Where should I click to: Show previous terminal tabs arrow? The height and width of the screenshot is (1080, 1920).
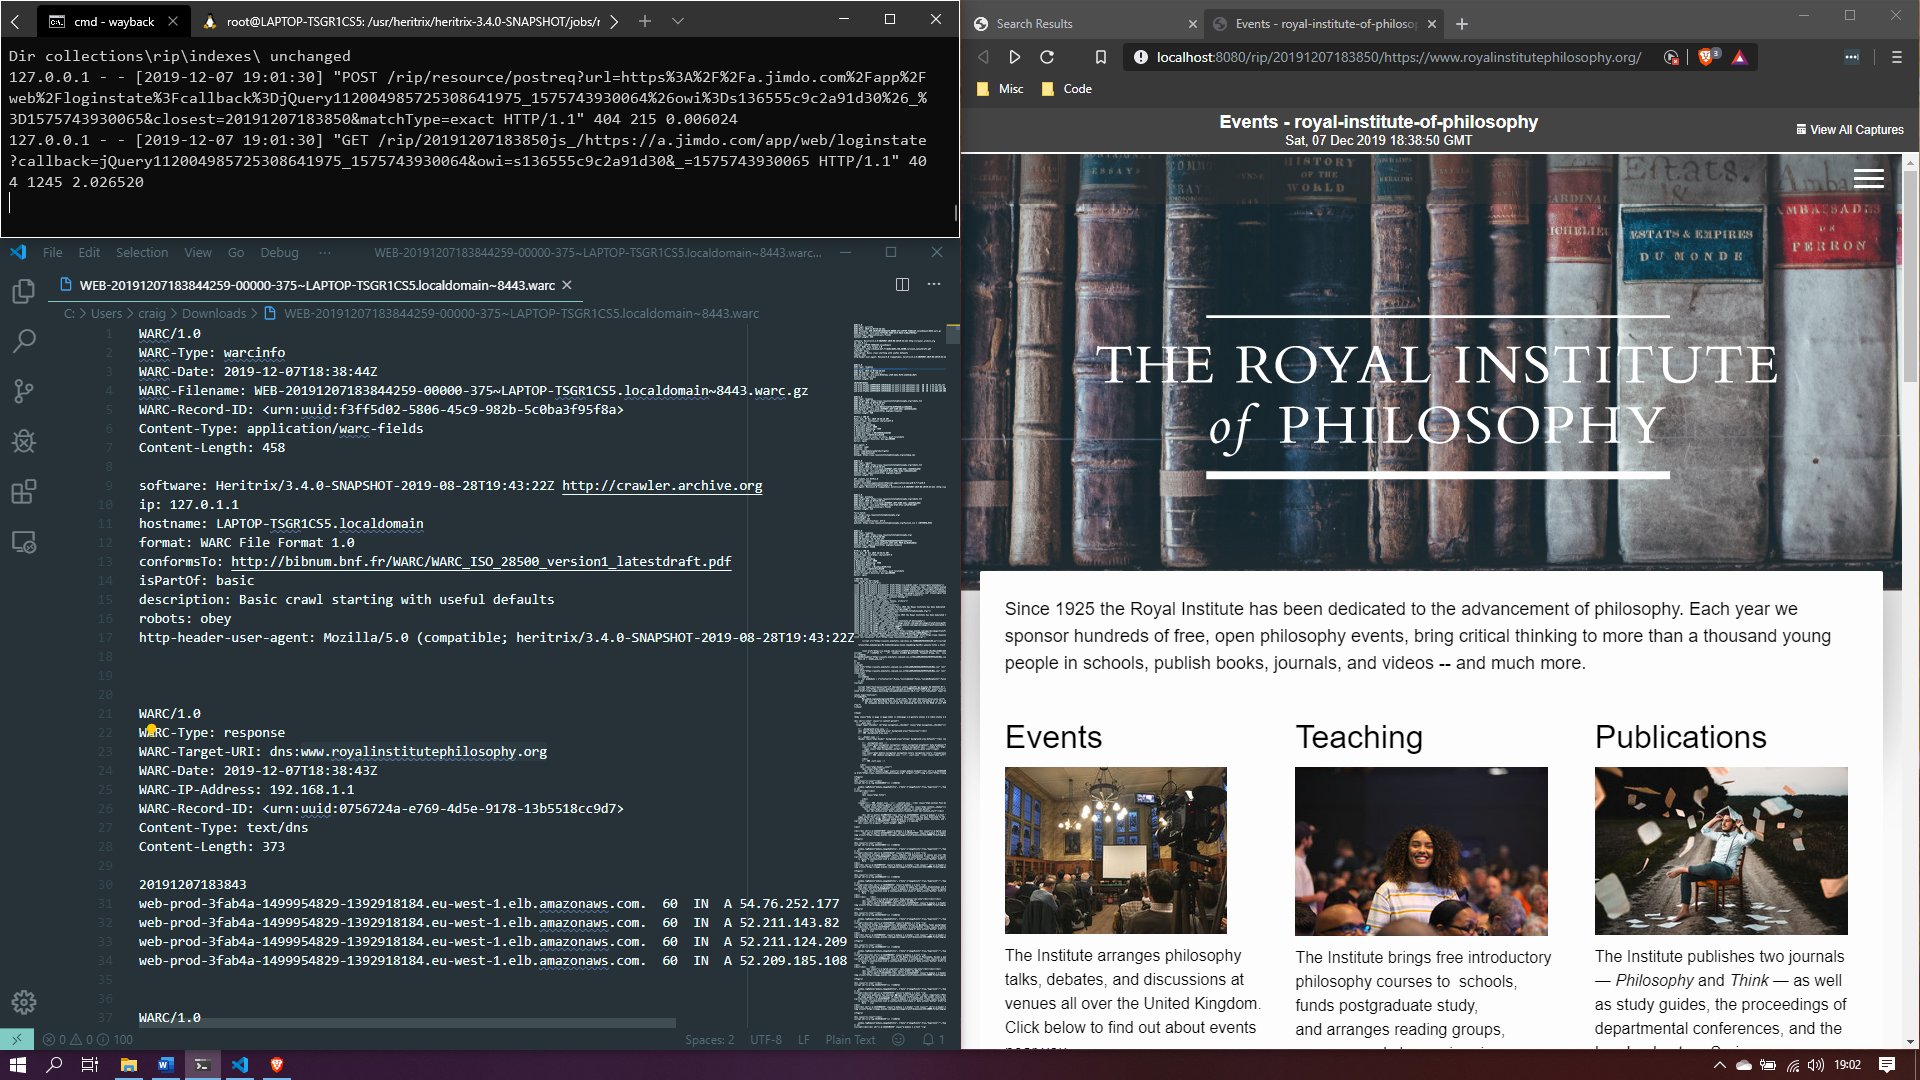(15, 21)
